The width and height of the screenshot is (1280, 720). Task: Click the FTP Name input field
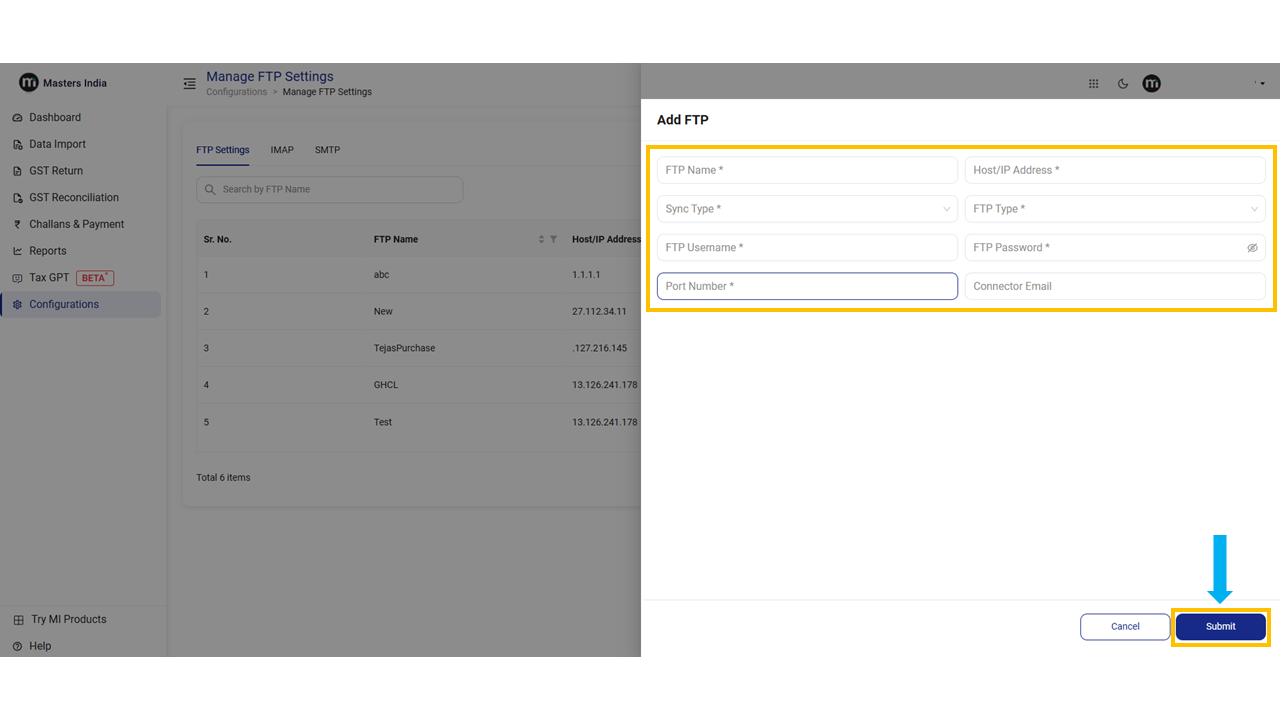click(x=807, y=170)
